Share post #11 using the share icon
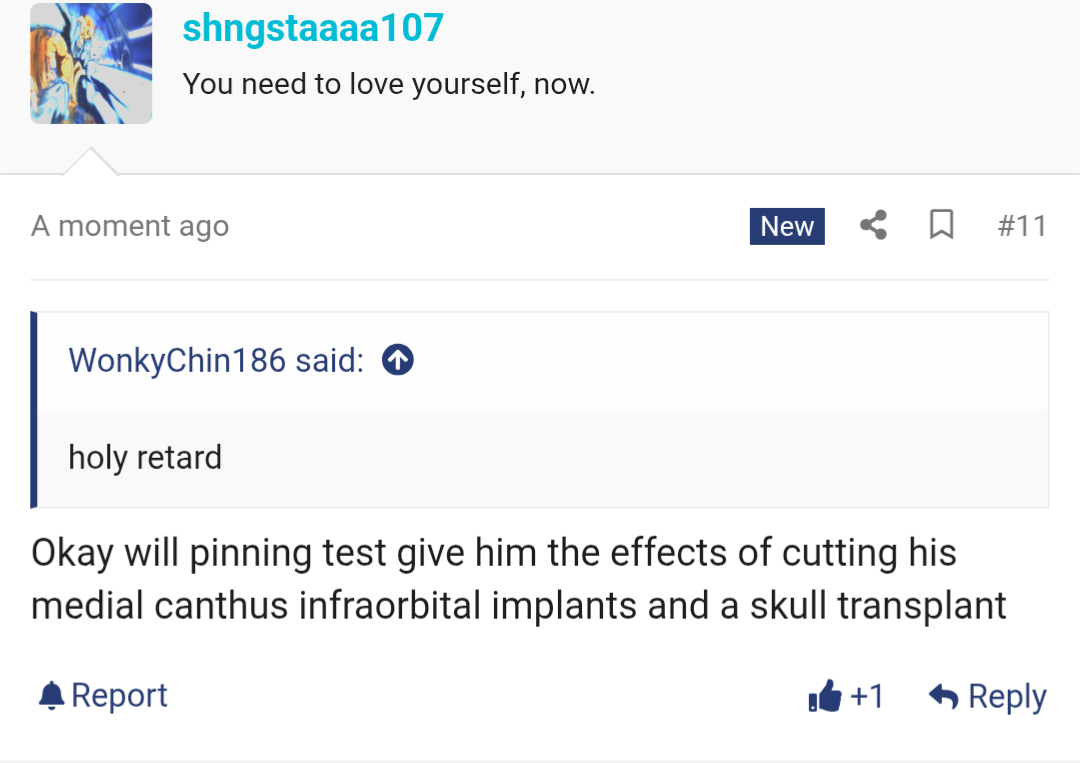Image resolution: width=1080 pixels, height=763 pixels. [x=873, y=225]
